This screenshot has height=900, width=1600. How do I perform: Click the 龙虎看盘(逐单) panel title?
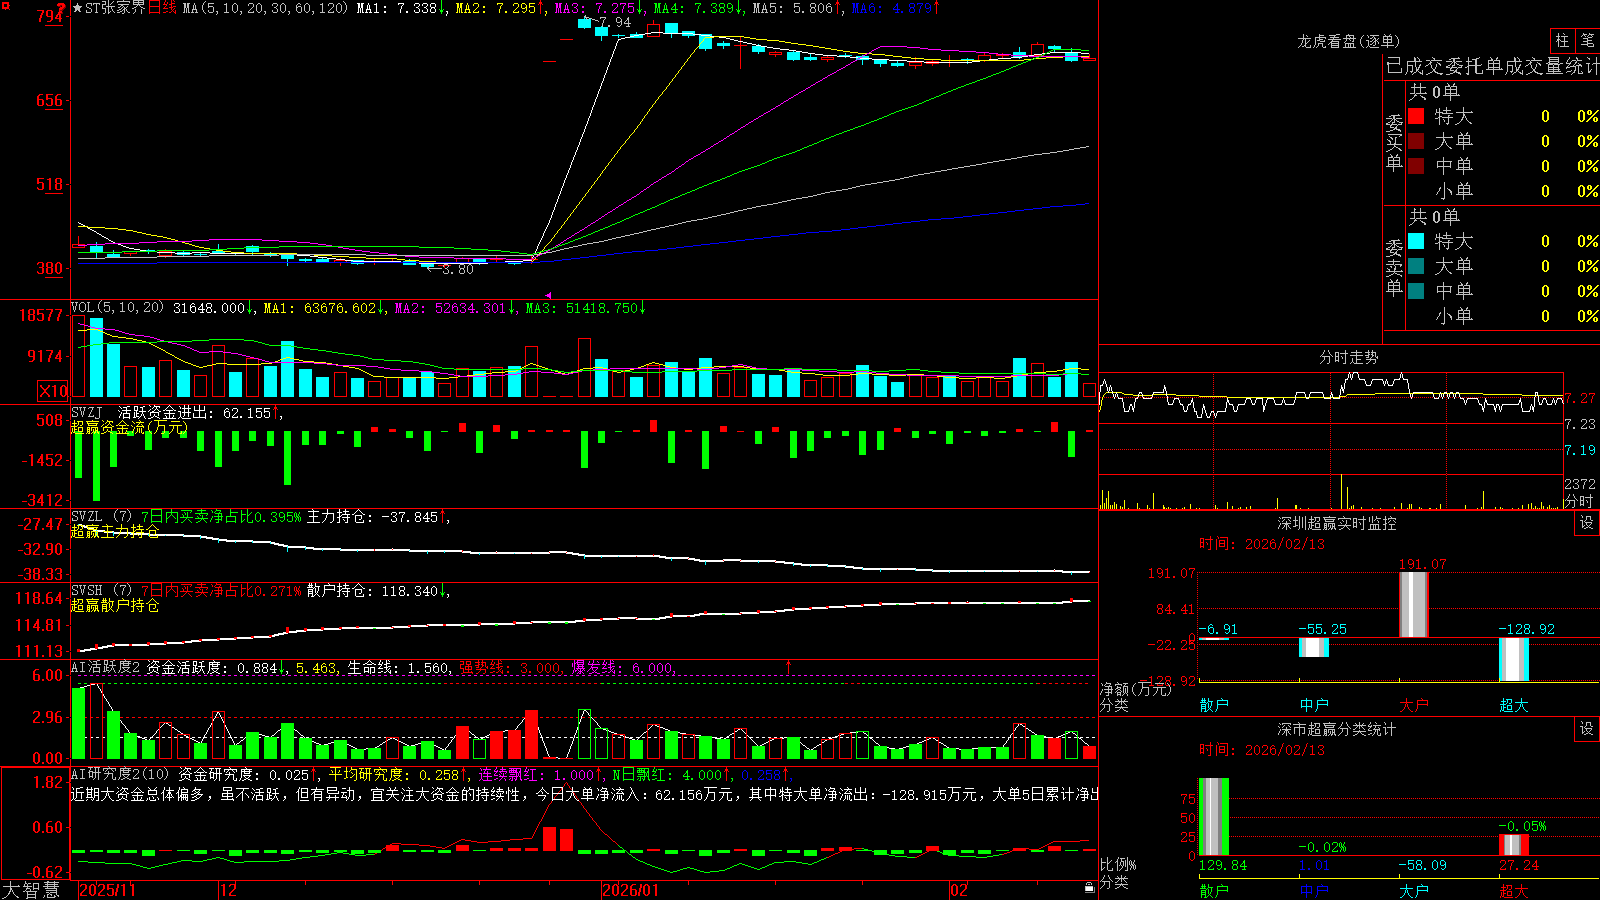[1348, 41]
